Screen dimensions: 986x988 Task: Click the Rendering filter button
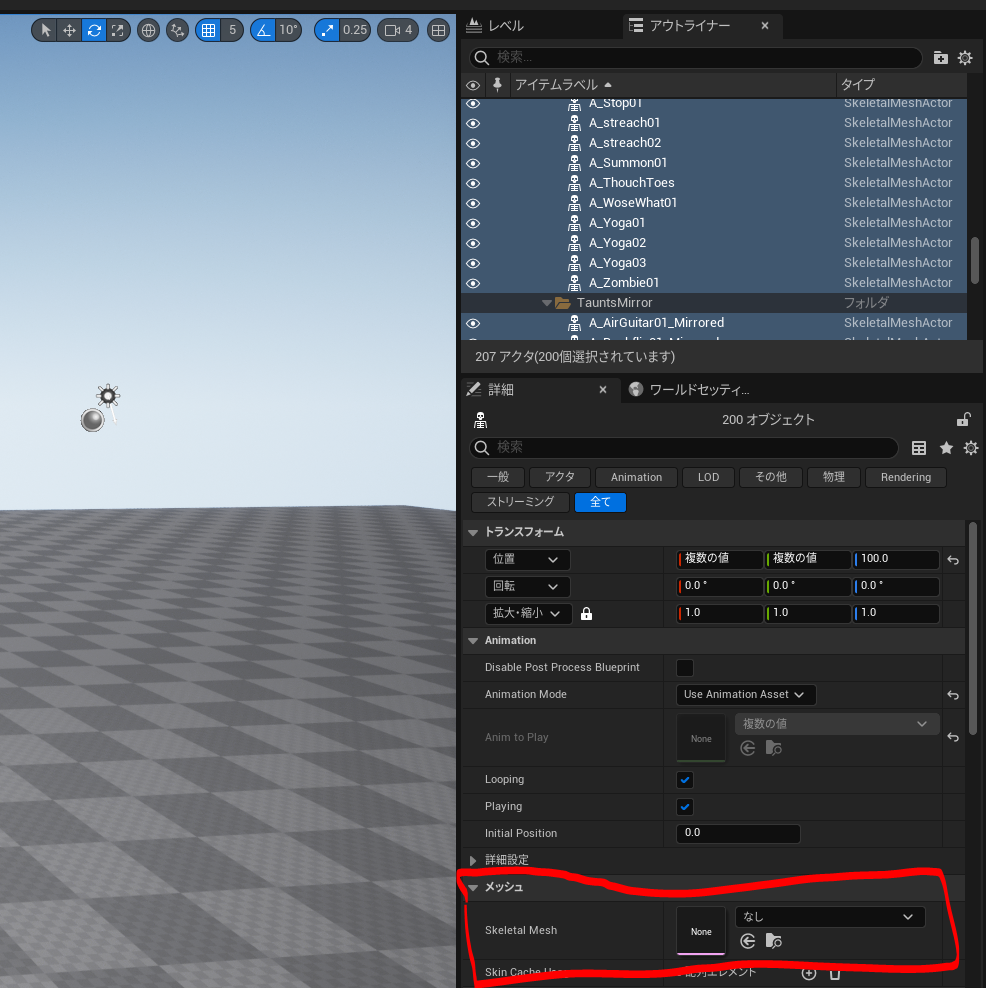click(905, 477)
